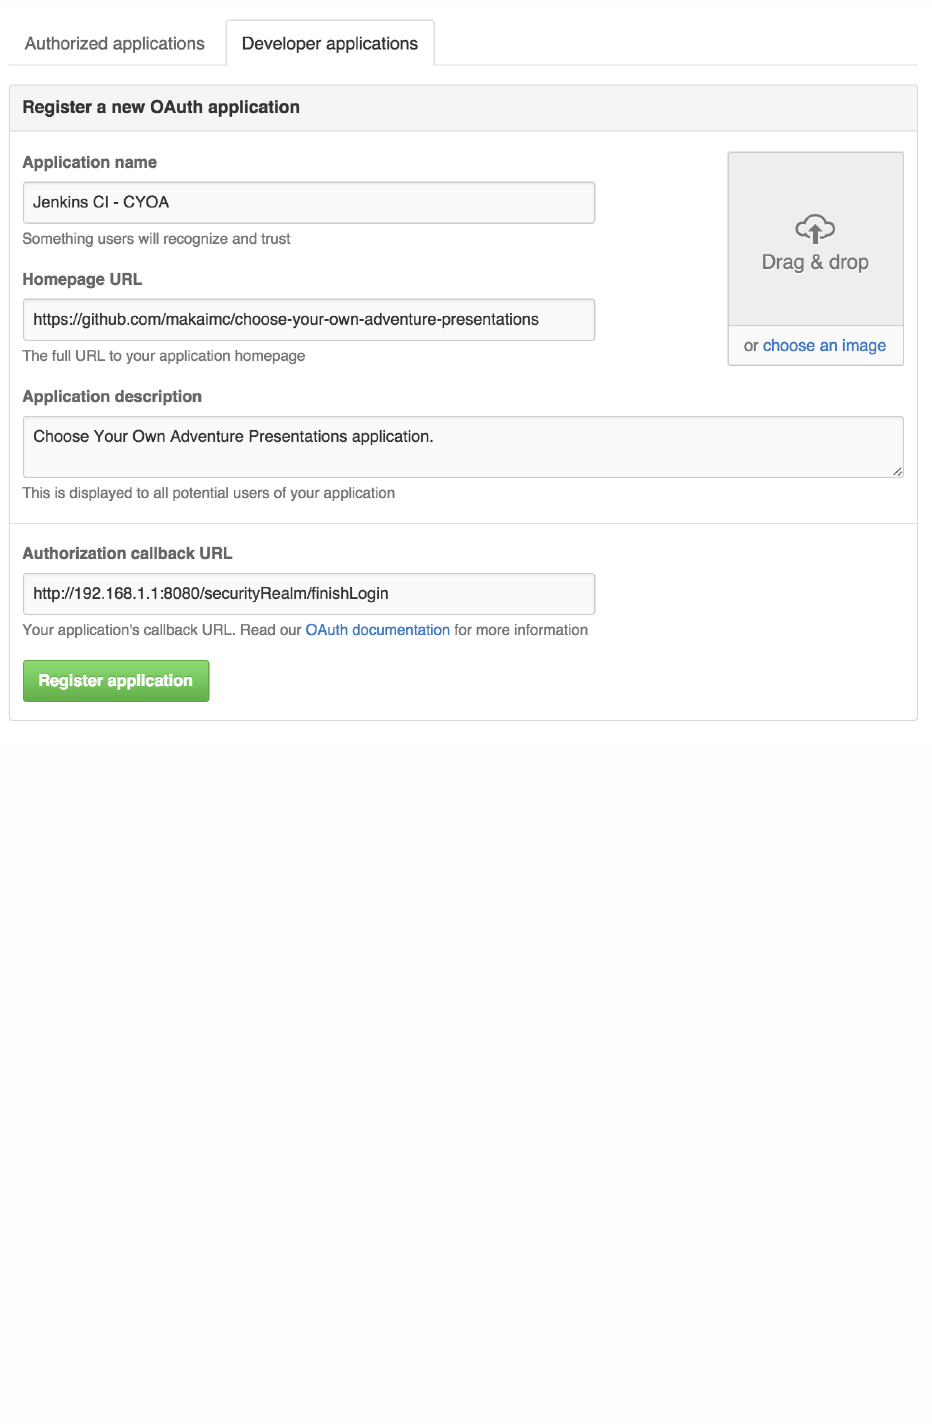Screen dimensions: 932x1424
Task: Click the cloud upload icon
Action: 815,229
